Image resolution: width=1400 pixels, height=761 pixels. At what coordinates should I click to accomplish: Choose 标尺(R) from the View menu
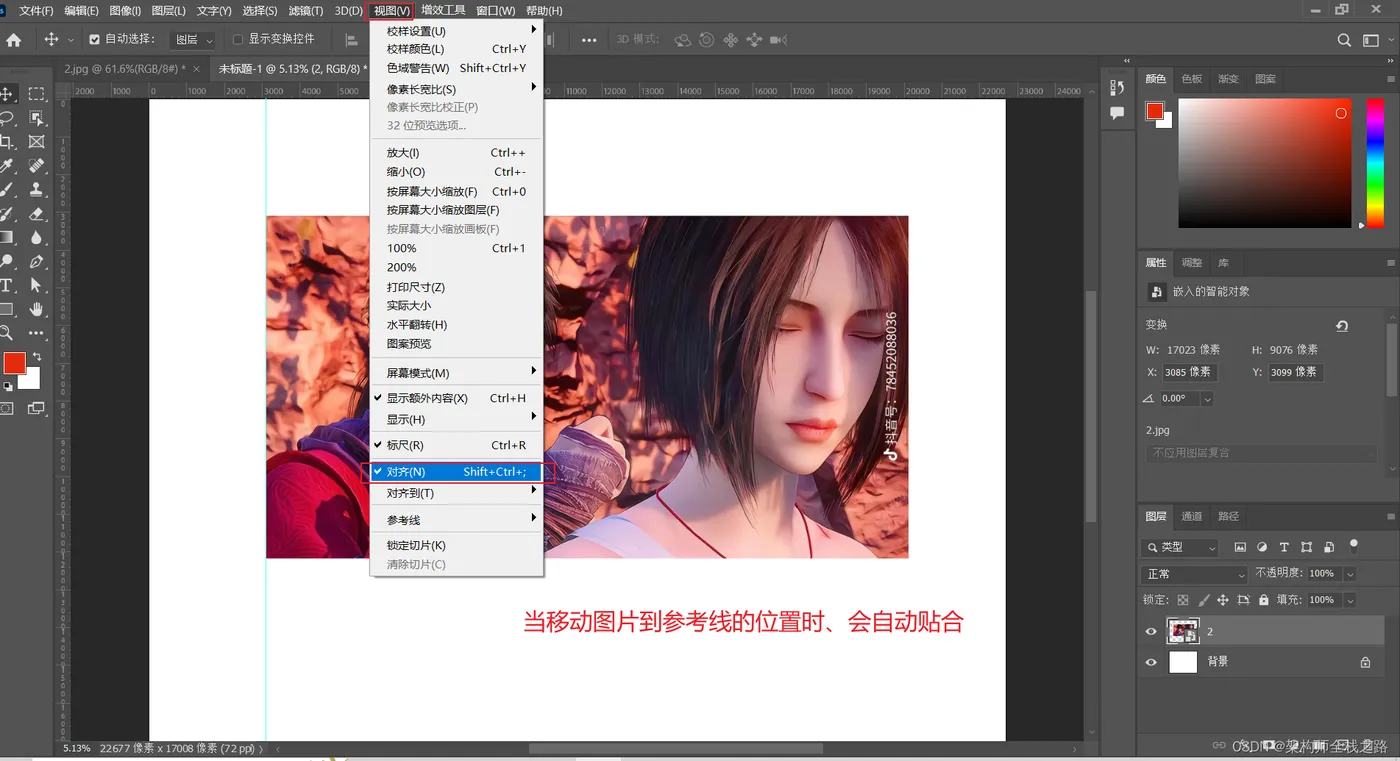tap(456, 445)
